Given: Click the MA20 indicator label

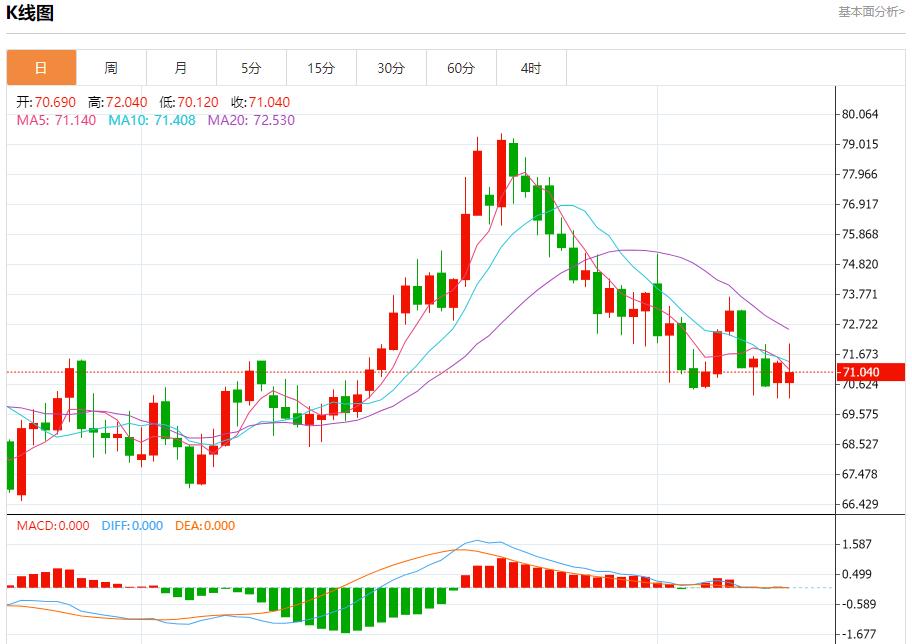Looking at the screenshot, I should point(251,120).
